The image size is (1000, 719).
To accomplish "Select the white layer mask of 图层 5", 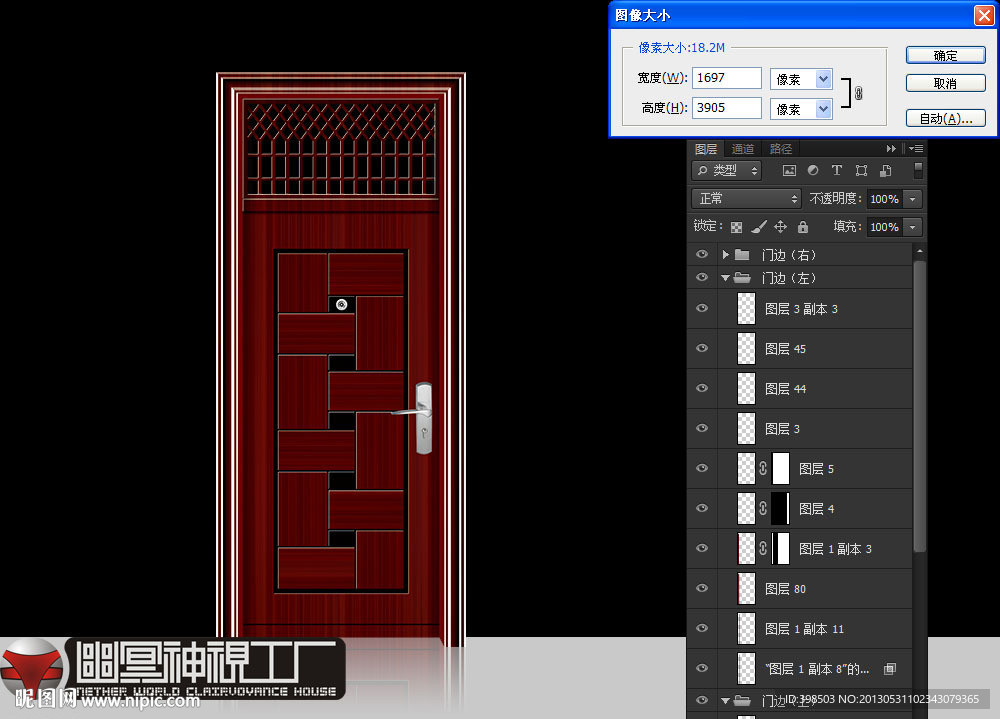I will [x=781, y=468].
